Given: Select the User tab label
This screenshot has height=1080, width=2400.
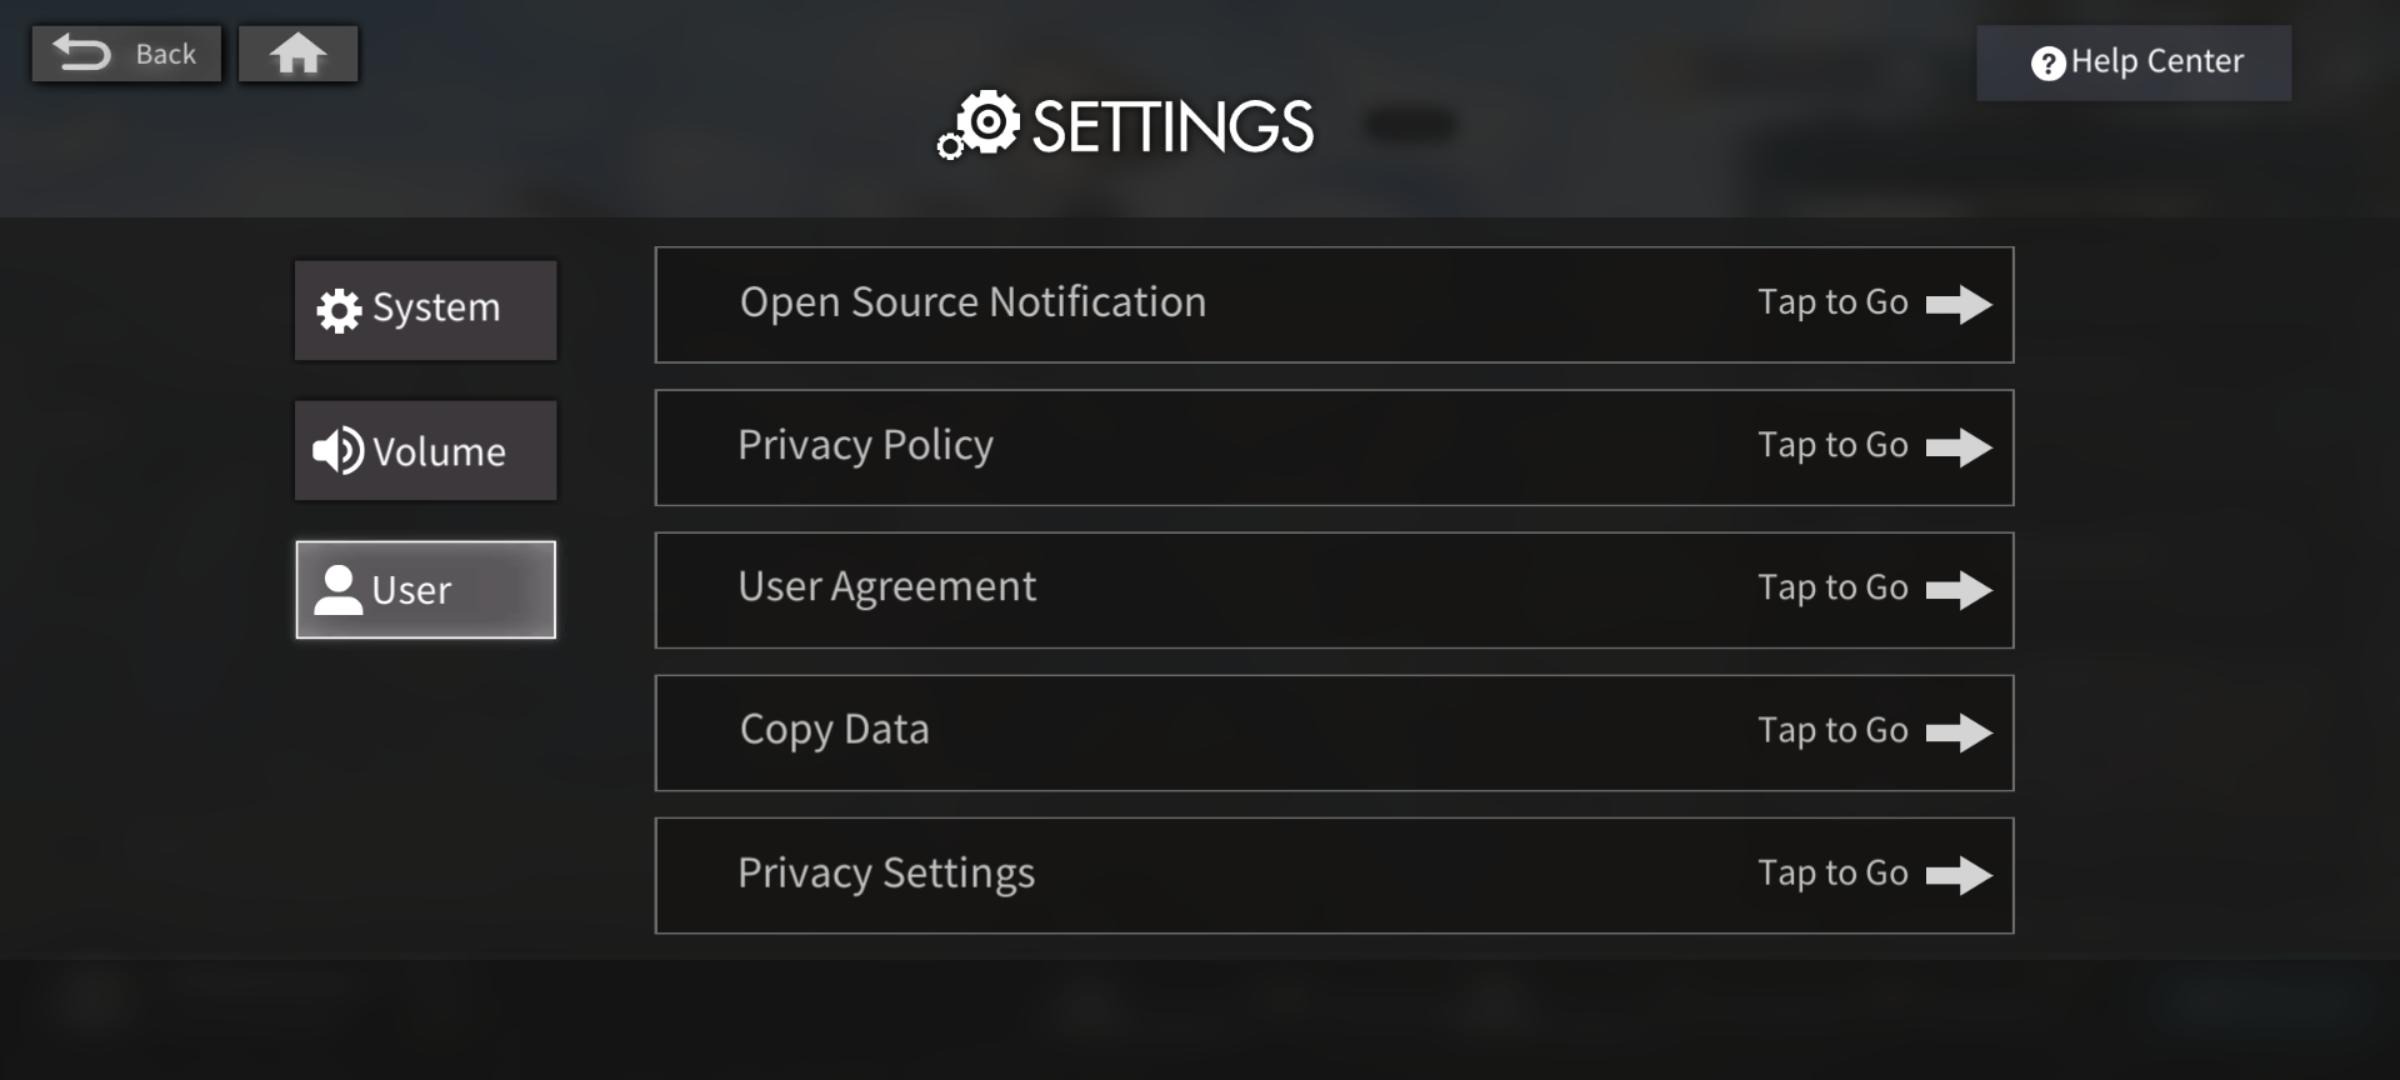Looking at the screenshot, I should [x=411, y=590].
